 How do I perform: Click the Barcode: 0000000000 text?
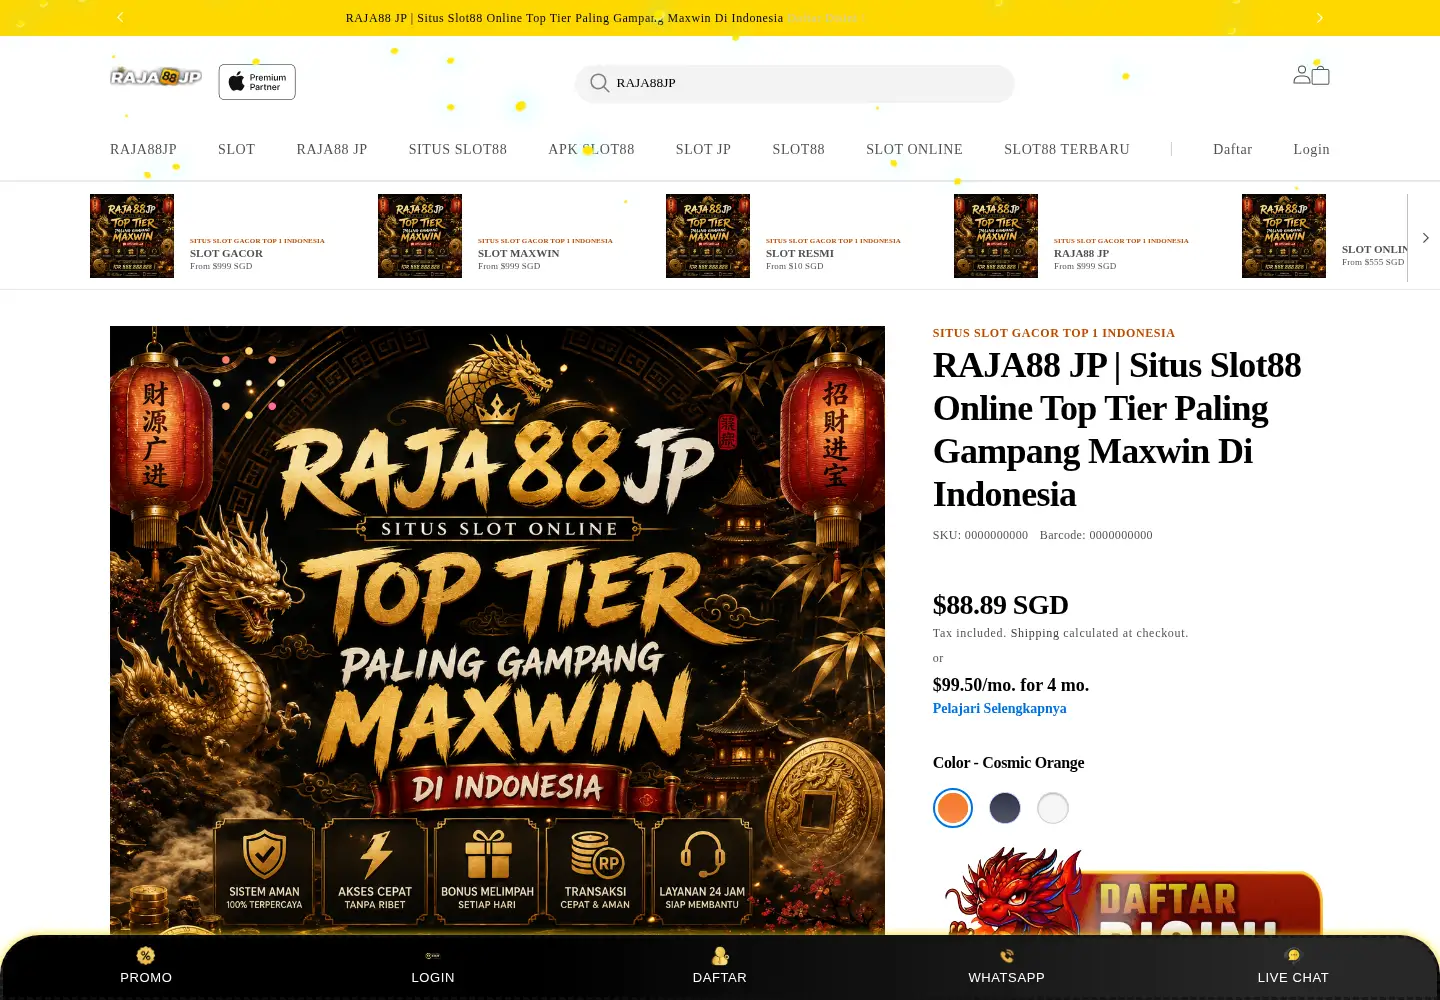(x=1096, y=535)
